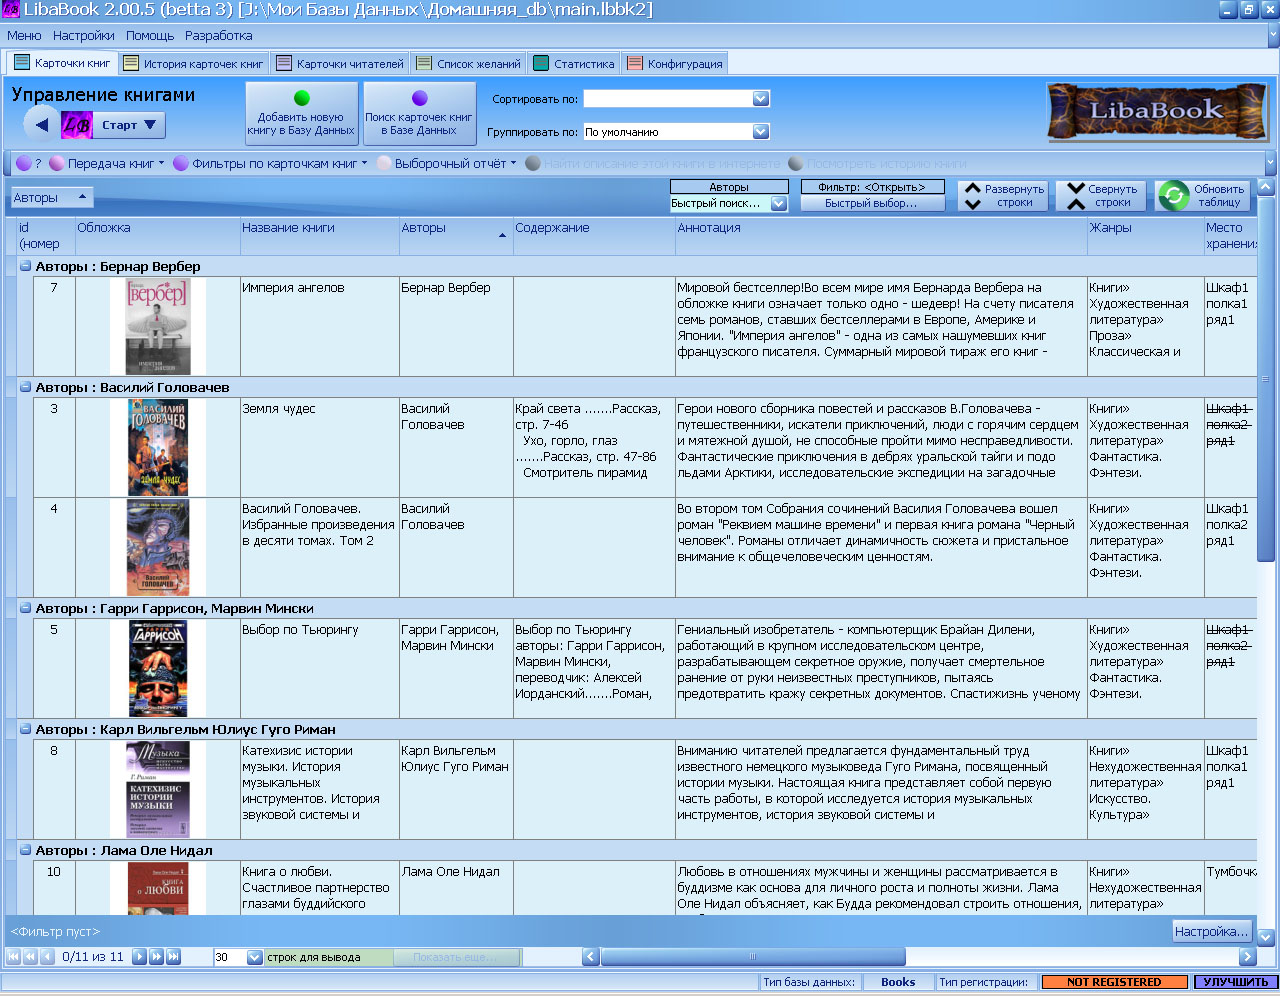Expand rows with Развернуть строки
1280x996 pixels.
1001,196
